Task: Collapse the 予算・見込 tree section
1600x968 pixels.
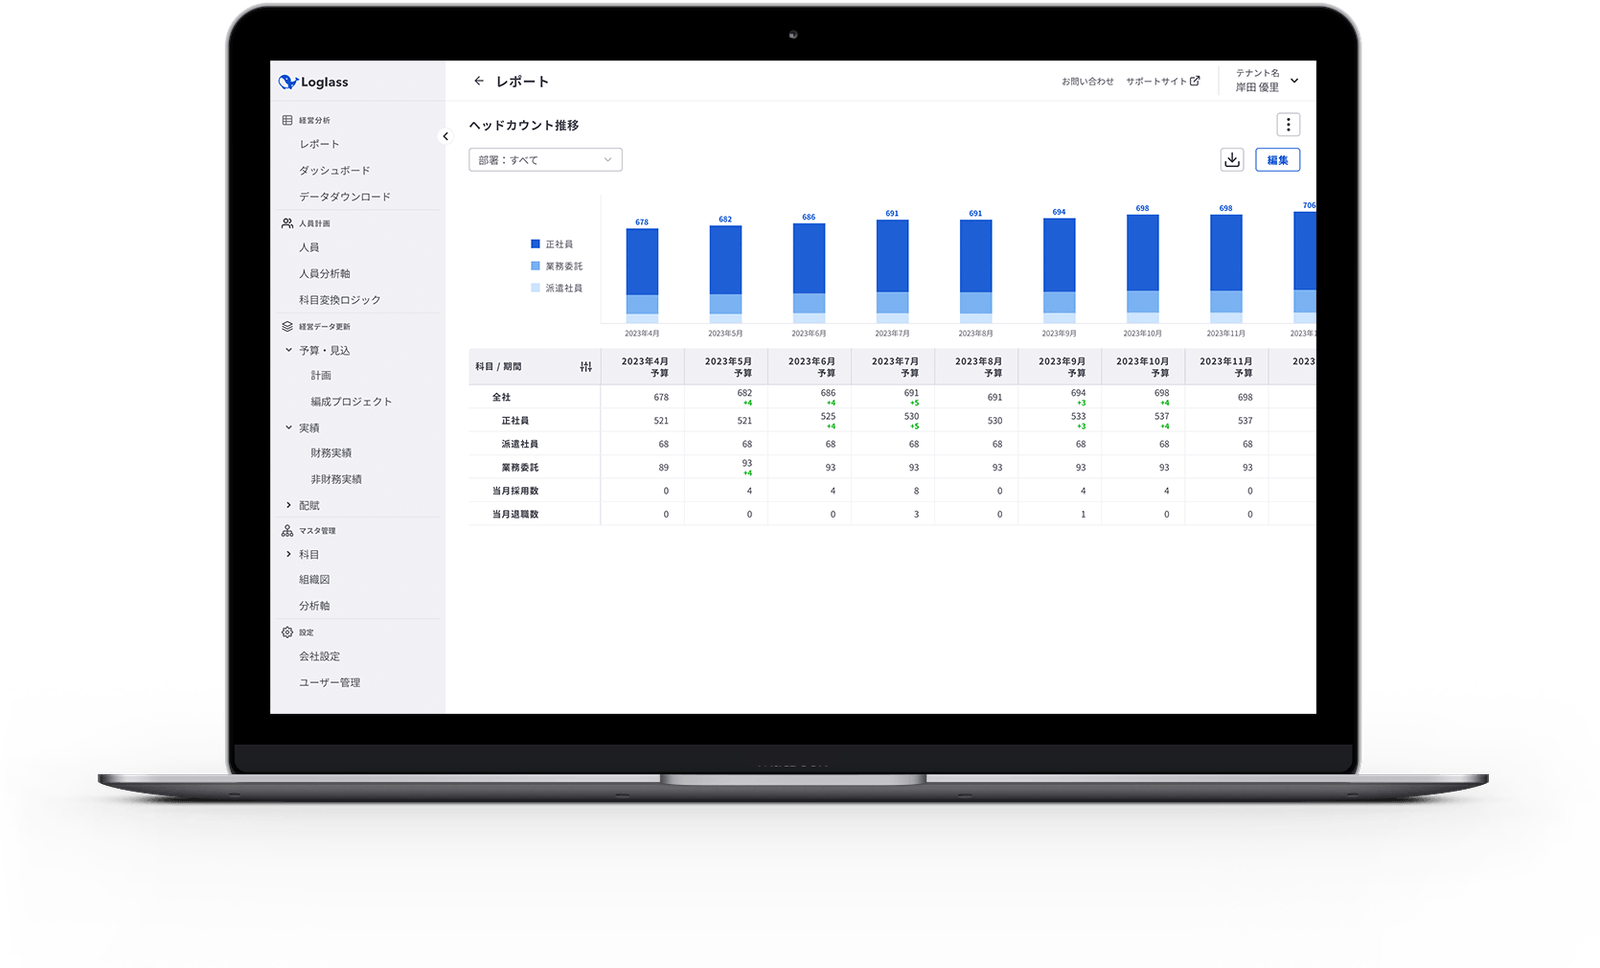Action: tap(289, 350)
